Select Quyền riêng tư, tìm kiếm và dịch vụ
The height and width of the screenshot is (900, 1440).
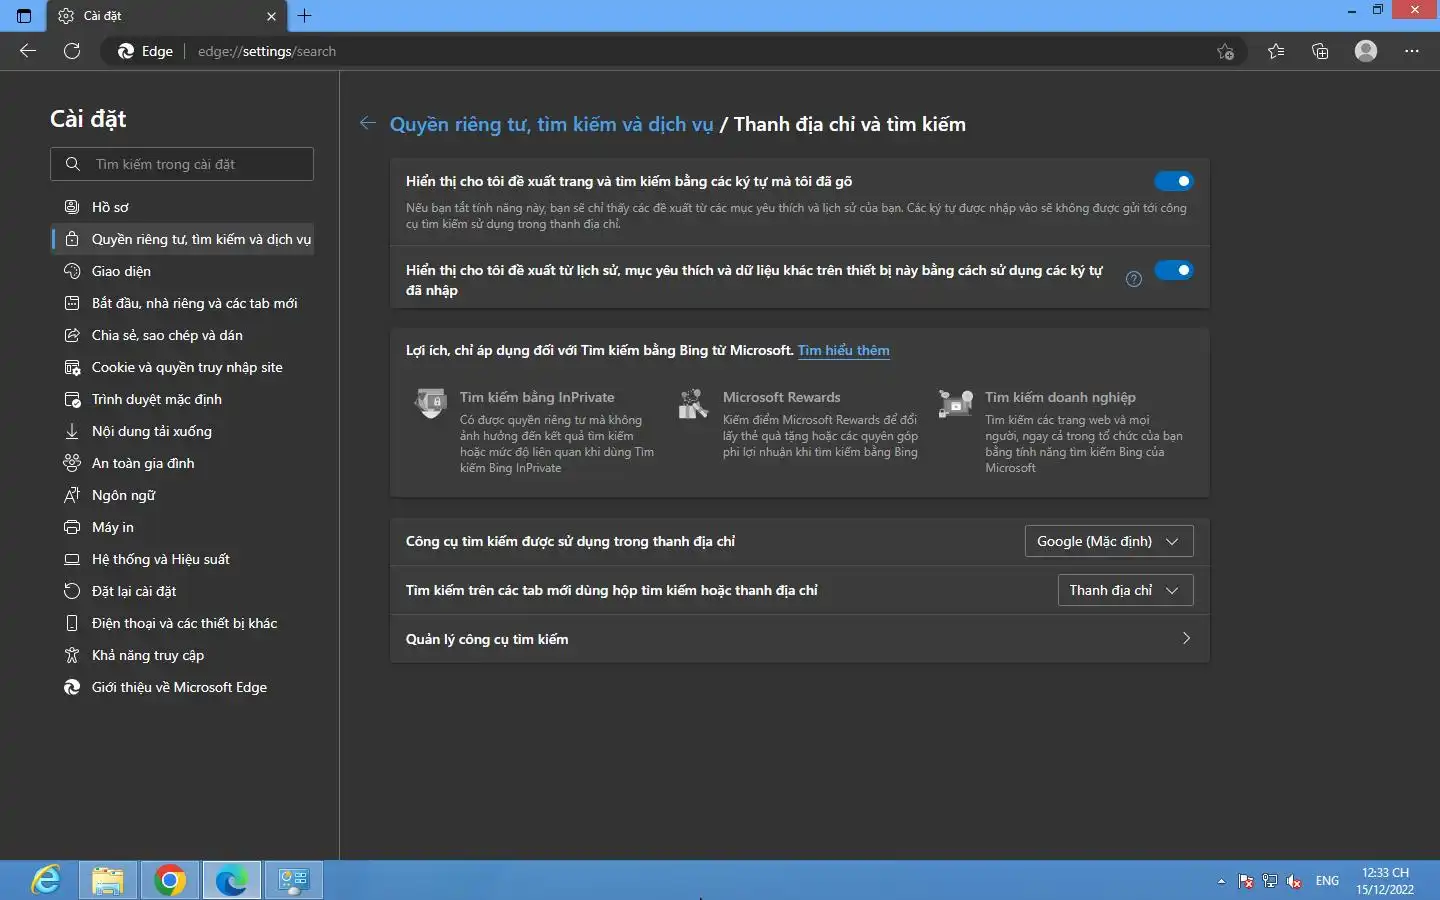point(182,239)
